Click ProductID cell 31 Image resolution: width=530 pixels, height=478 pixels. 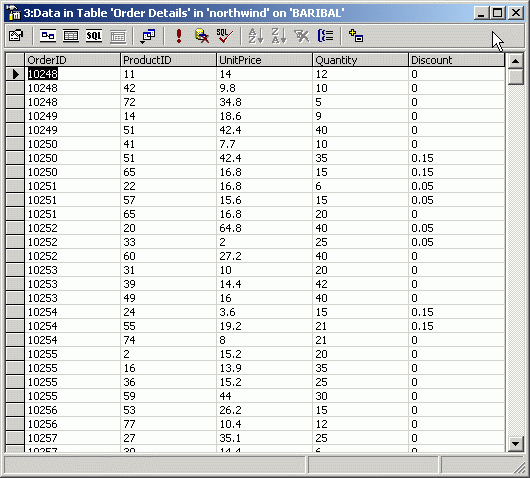(168, 270)
